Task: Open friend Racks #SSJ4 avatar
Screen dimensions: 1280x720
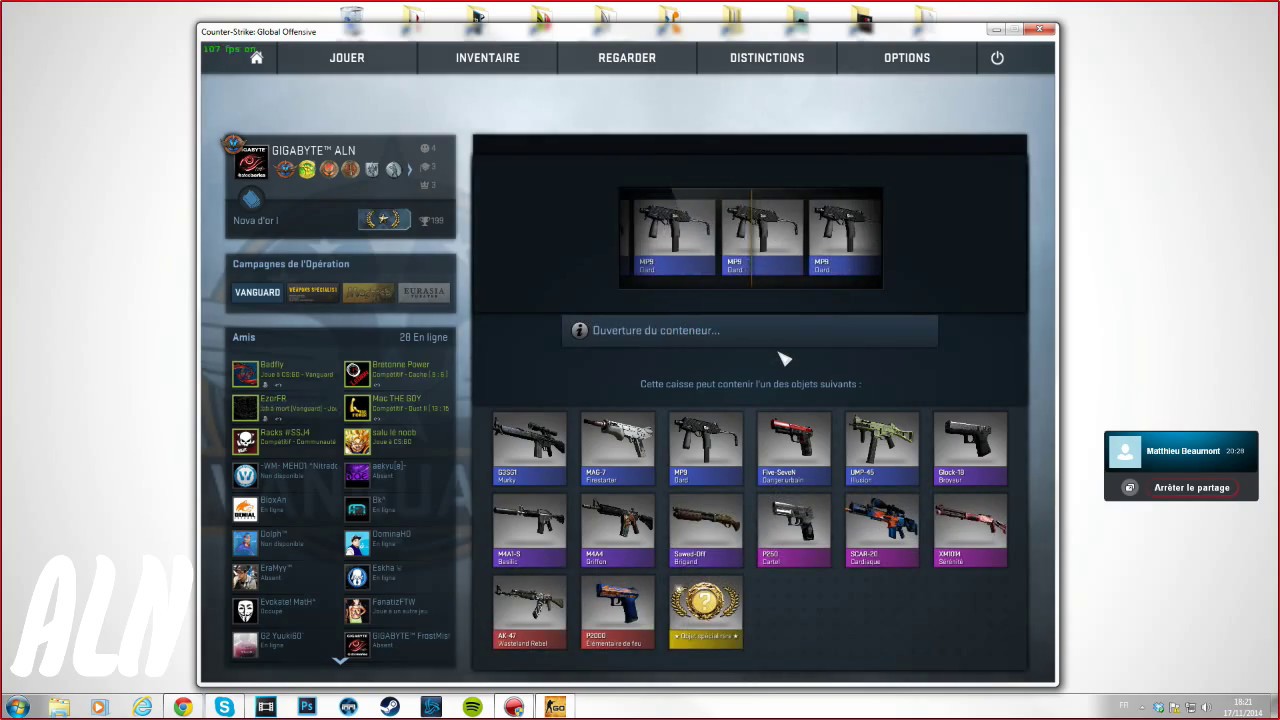Action: click(245, 442)
